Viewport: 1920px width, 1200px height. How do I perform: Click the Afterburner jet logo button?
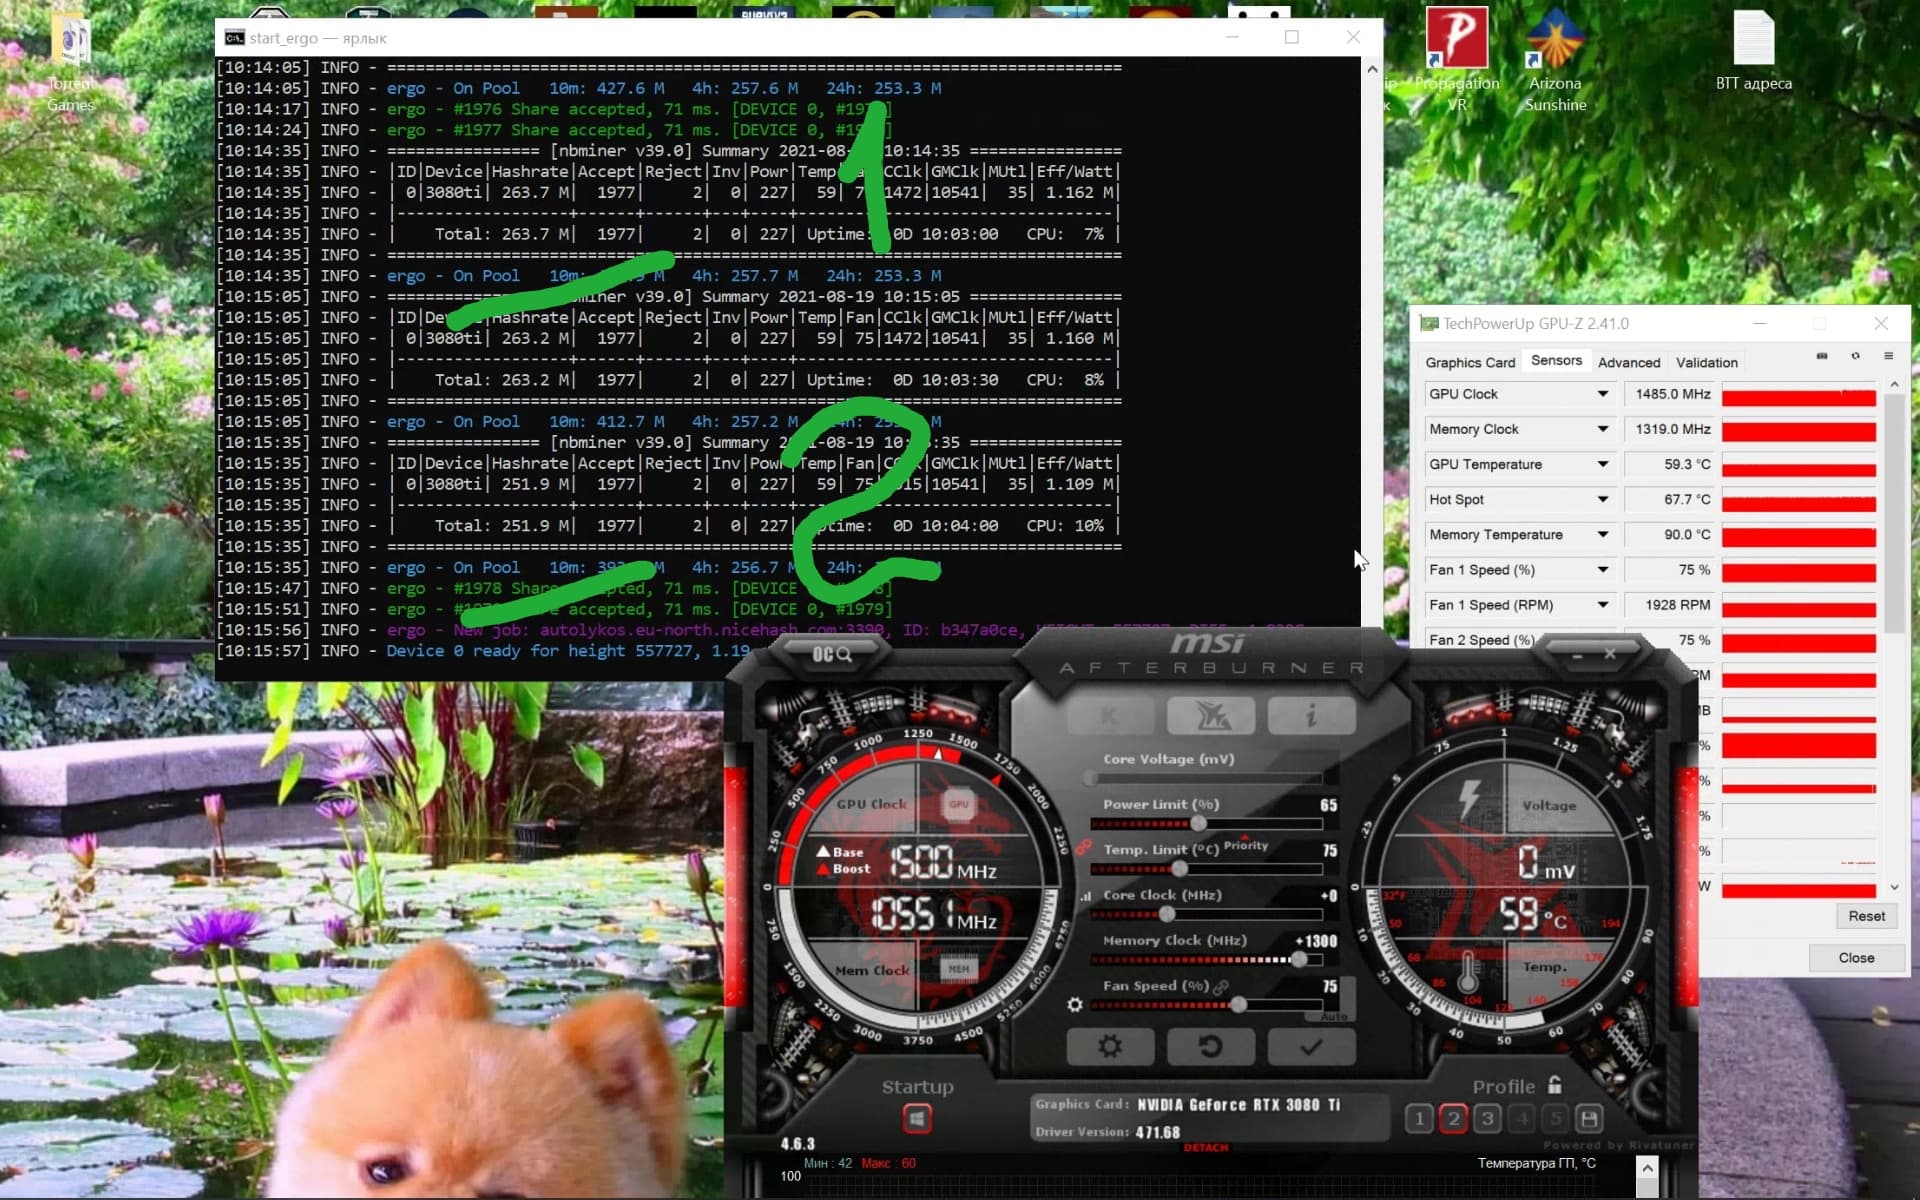[1211, 715]
